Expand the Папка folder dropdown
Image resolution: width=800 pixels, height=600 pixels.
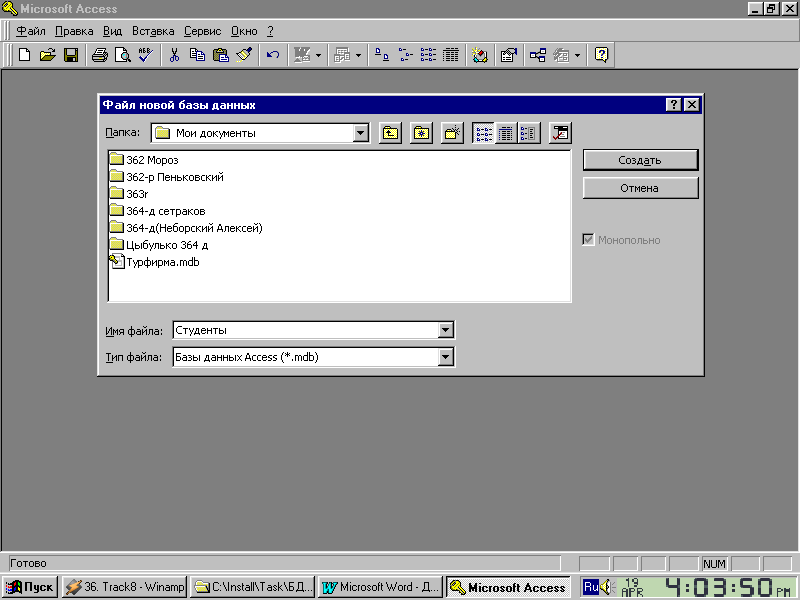[x=361, y=133]
